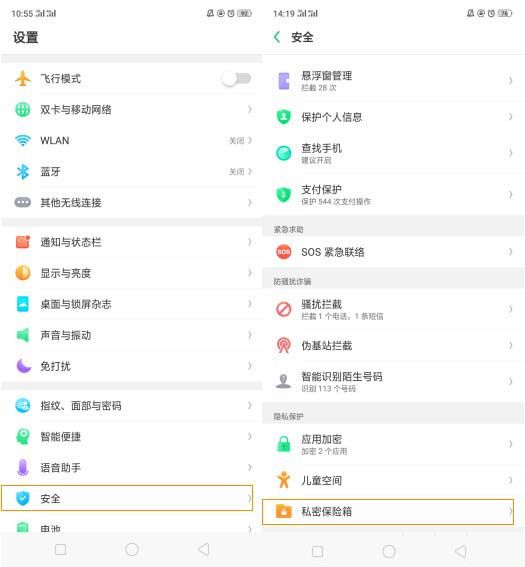Open 指纹、面部与密码 settings entry

(x=131, y=405)
